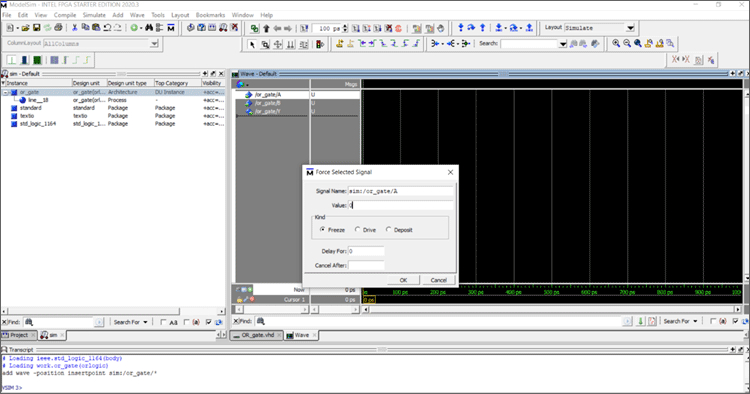Click the run length stepper arrows
This screenshot has width=750, height=394.
[x=345, y=29]
